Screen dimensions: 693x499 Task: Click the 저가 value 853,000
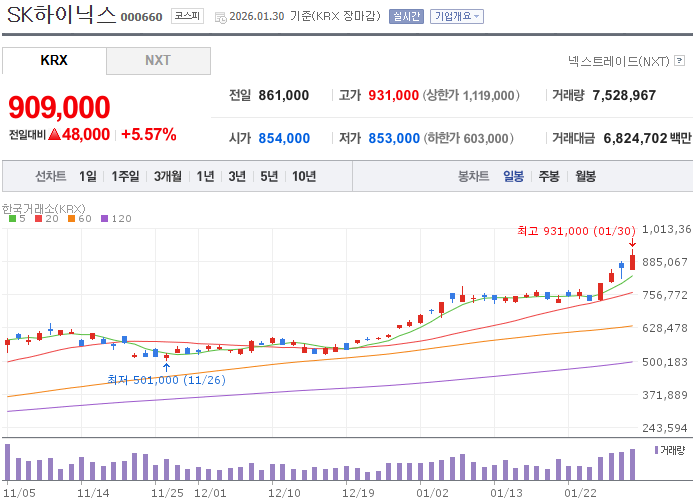pyautogui.click(x=394, y=138)
